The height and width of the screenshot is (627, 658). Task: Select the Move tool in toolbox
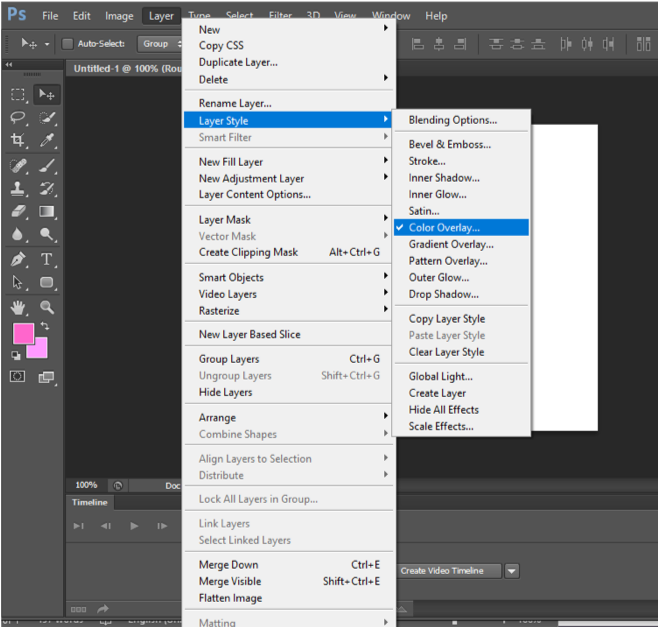(x=47, y=94)
